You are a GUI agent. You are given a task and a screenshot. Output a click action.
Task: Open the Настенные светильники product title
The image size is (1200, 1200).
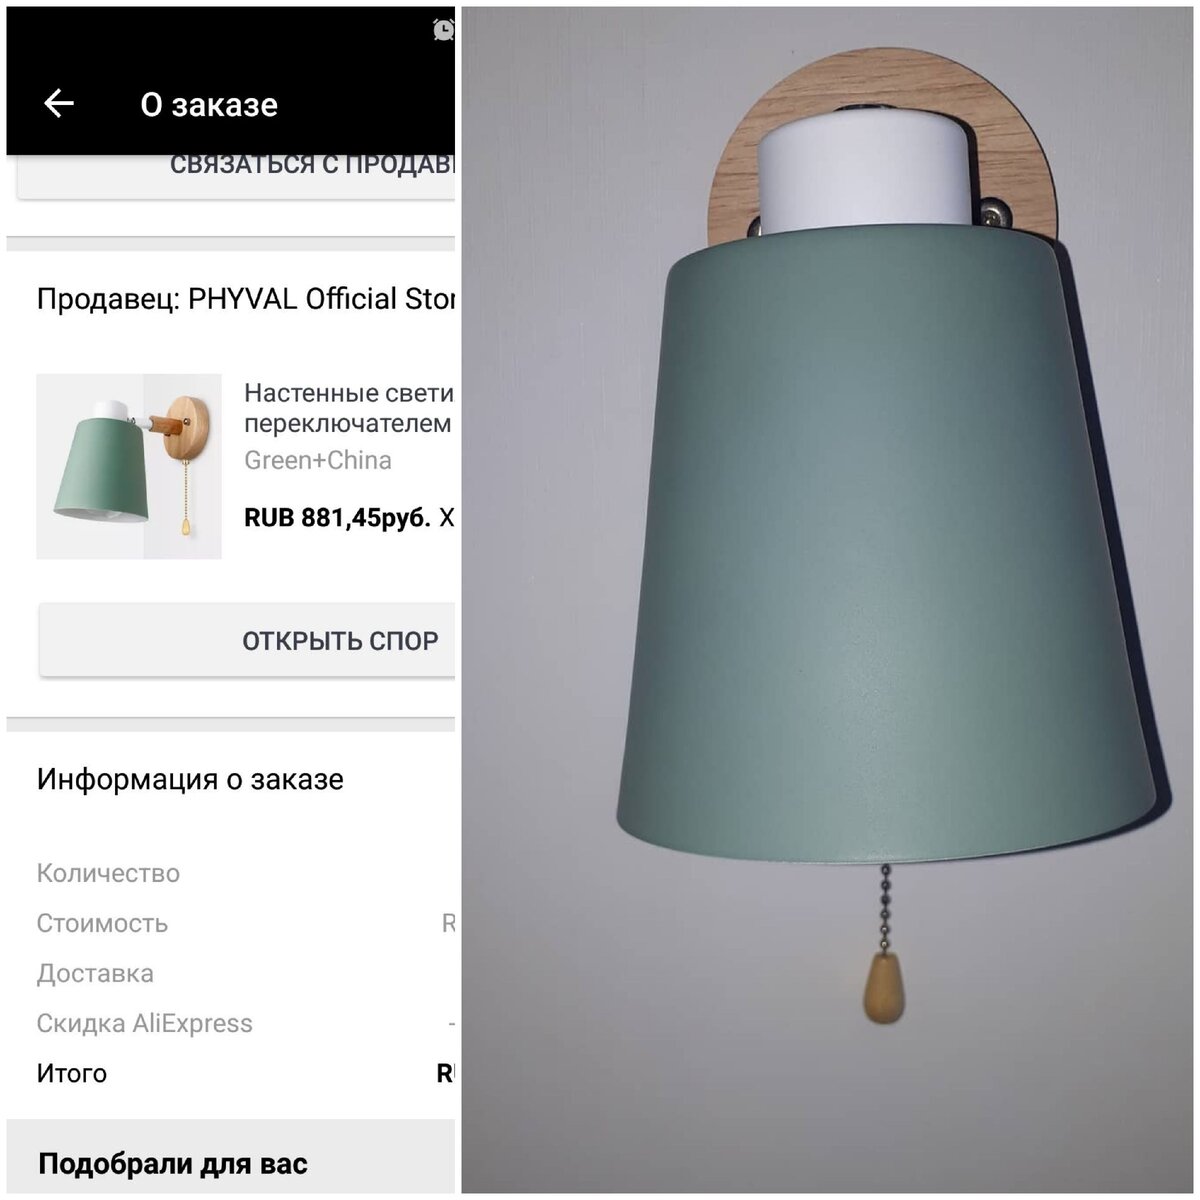(349, 408)
